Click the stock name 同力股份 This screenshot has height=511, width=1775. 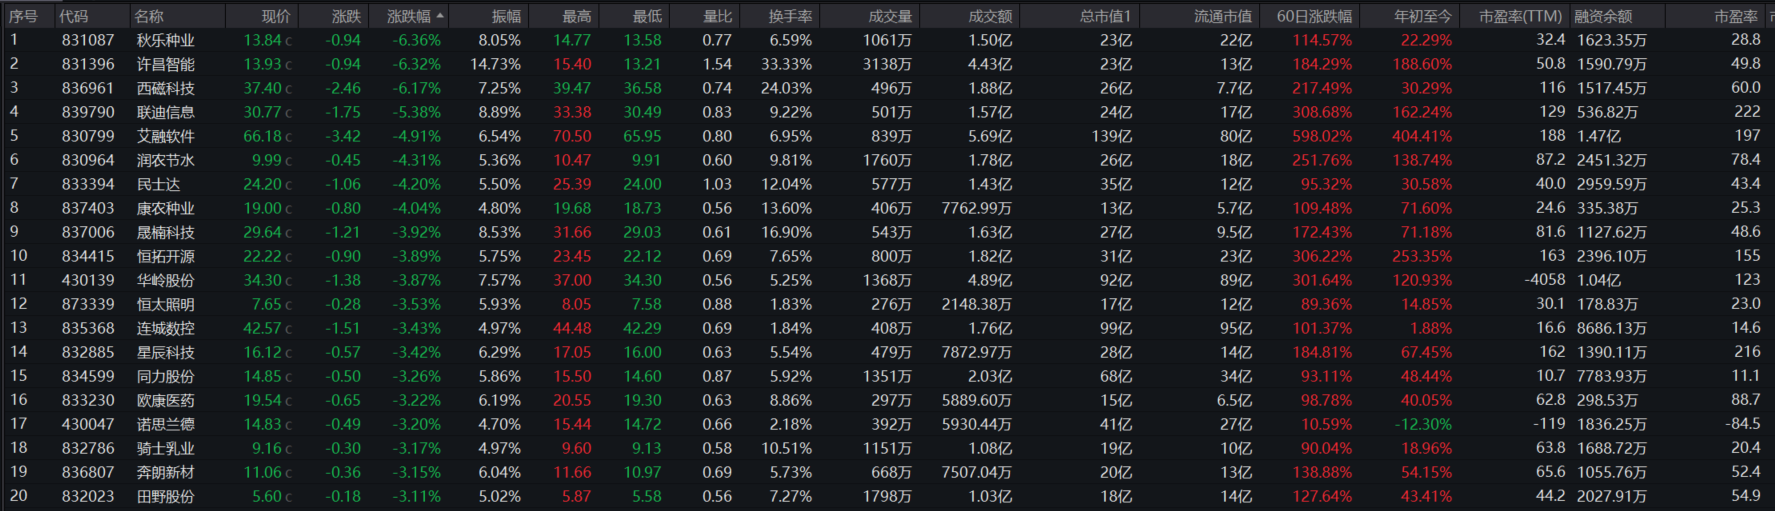[166, 376]
